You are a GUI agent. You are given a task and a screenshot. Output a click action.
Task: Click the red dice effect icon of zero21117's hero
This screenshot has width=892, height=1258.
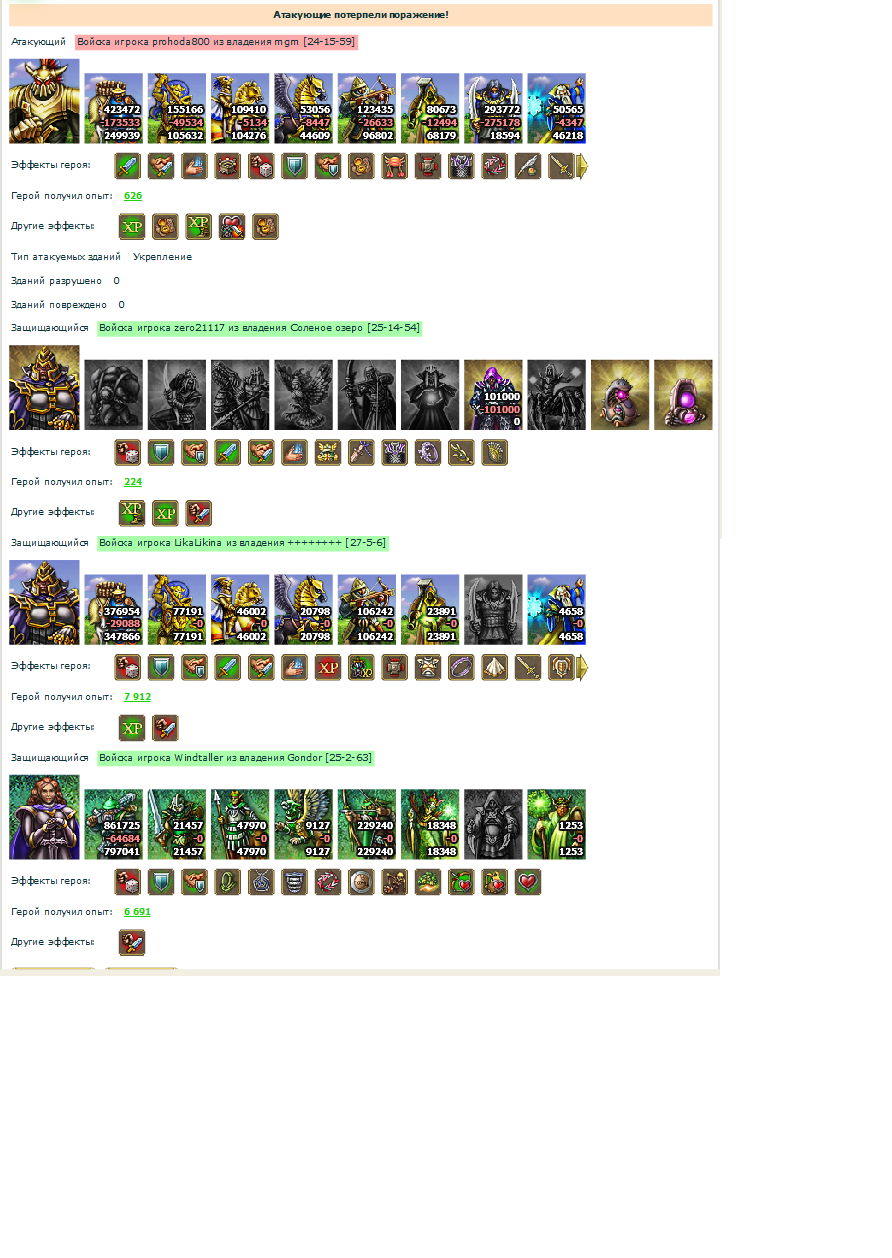[128, 453]
